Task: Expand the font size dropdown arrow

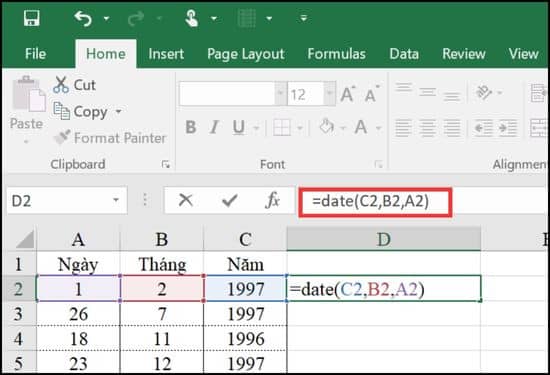Action: pos(329,94)
